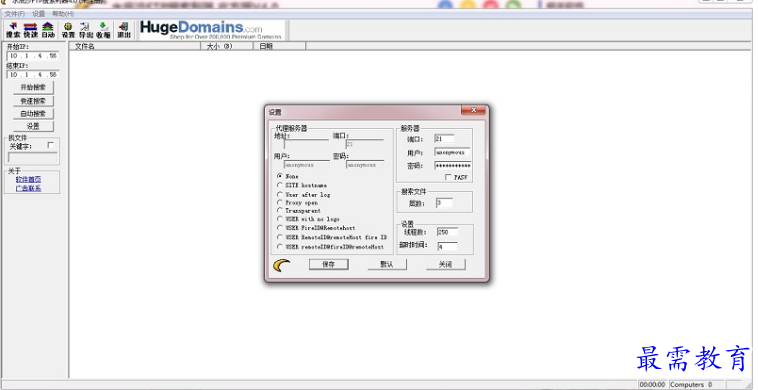The width and height of the screenshot is (758, 390).
Task: Enable the PASV checkbox
Action: click(448, 177)
